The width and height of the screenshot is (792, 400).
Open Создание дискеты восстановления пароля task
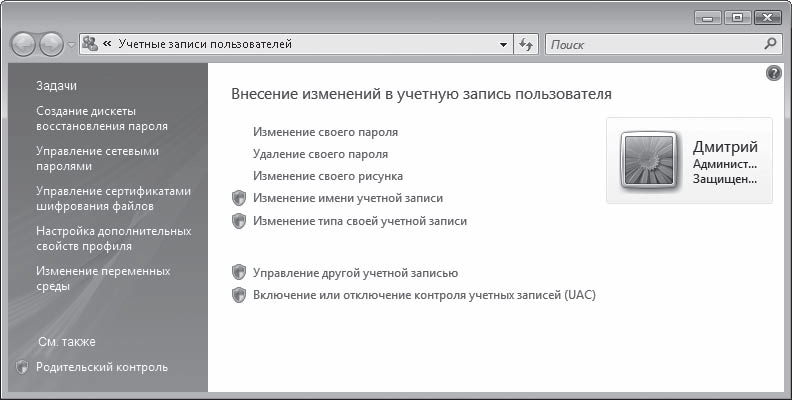(x=101, y=118)
